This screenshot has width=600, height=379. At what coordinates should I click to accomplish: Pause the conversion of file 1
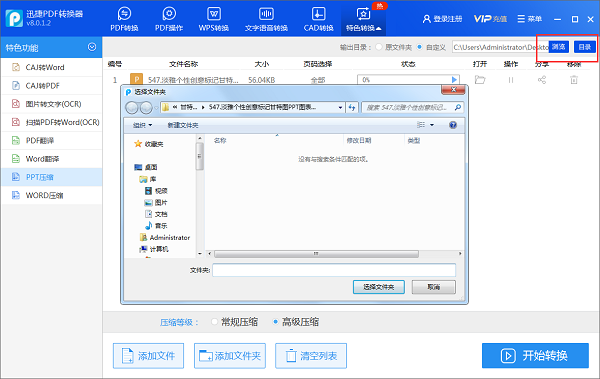point(511,80)
